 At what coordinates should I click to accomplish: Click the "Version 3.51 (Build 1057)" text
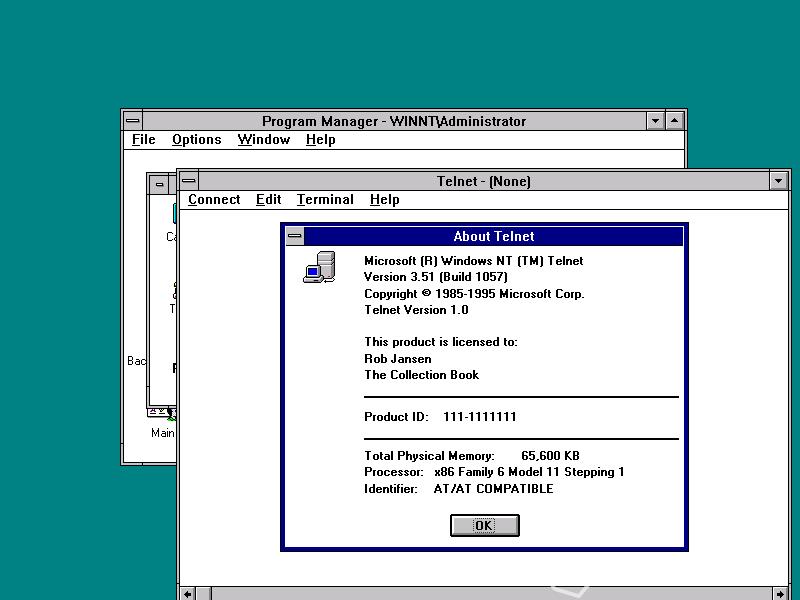(435, 277)
